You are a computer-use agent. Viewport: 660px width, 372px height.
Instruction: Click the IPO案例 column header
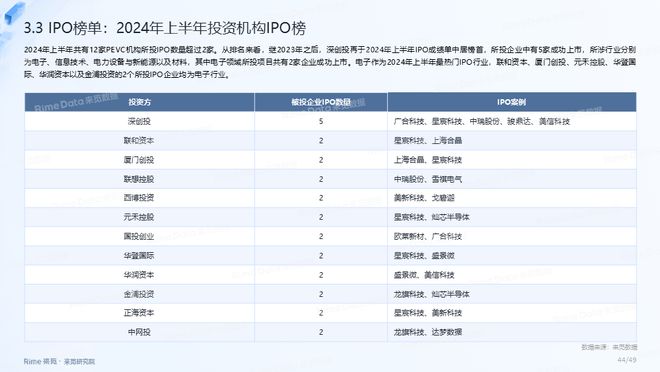click(x=511, y=102)
